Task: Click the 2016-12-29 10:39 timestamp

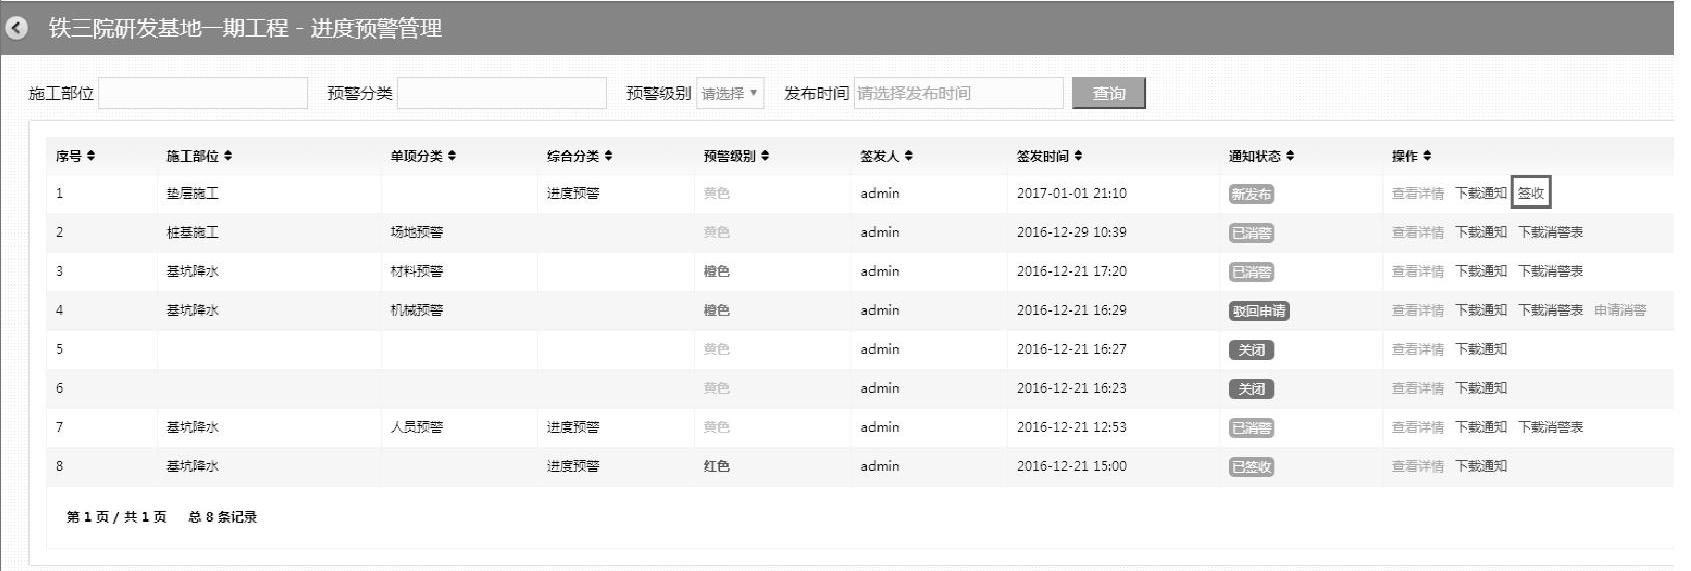Action: tap(1071, 233)
